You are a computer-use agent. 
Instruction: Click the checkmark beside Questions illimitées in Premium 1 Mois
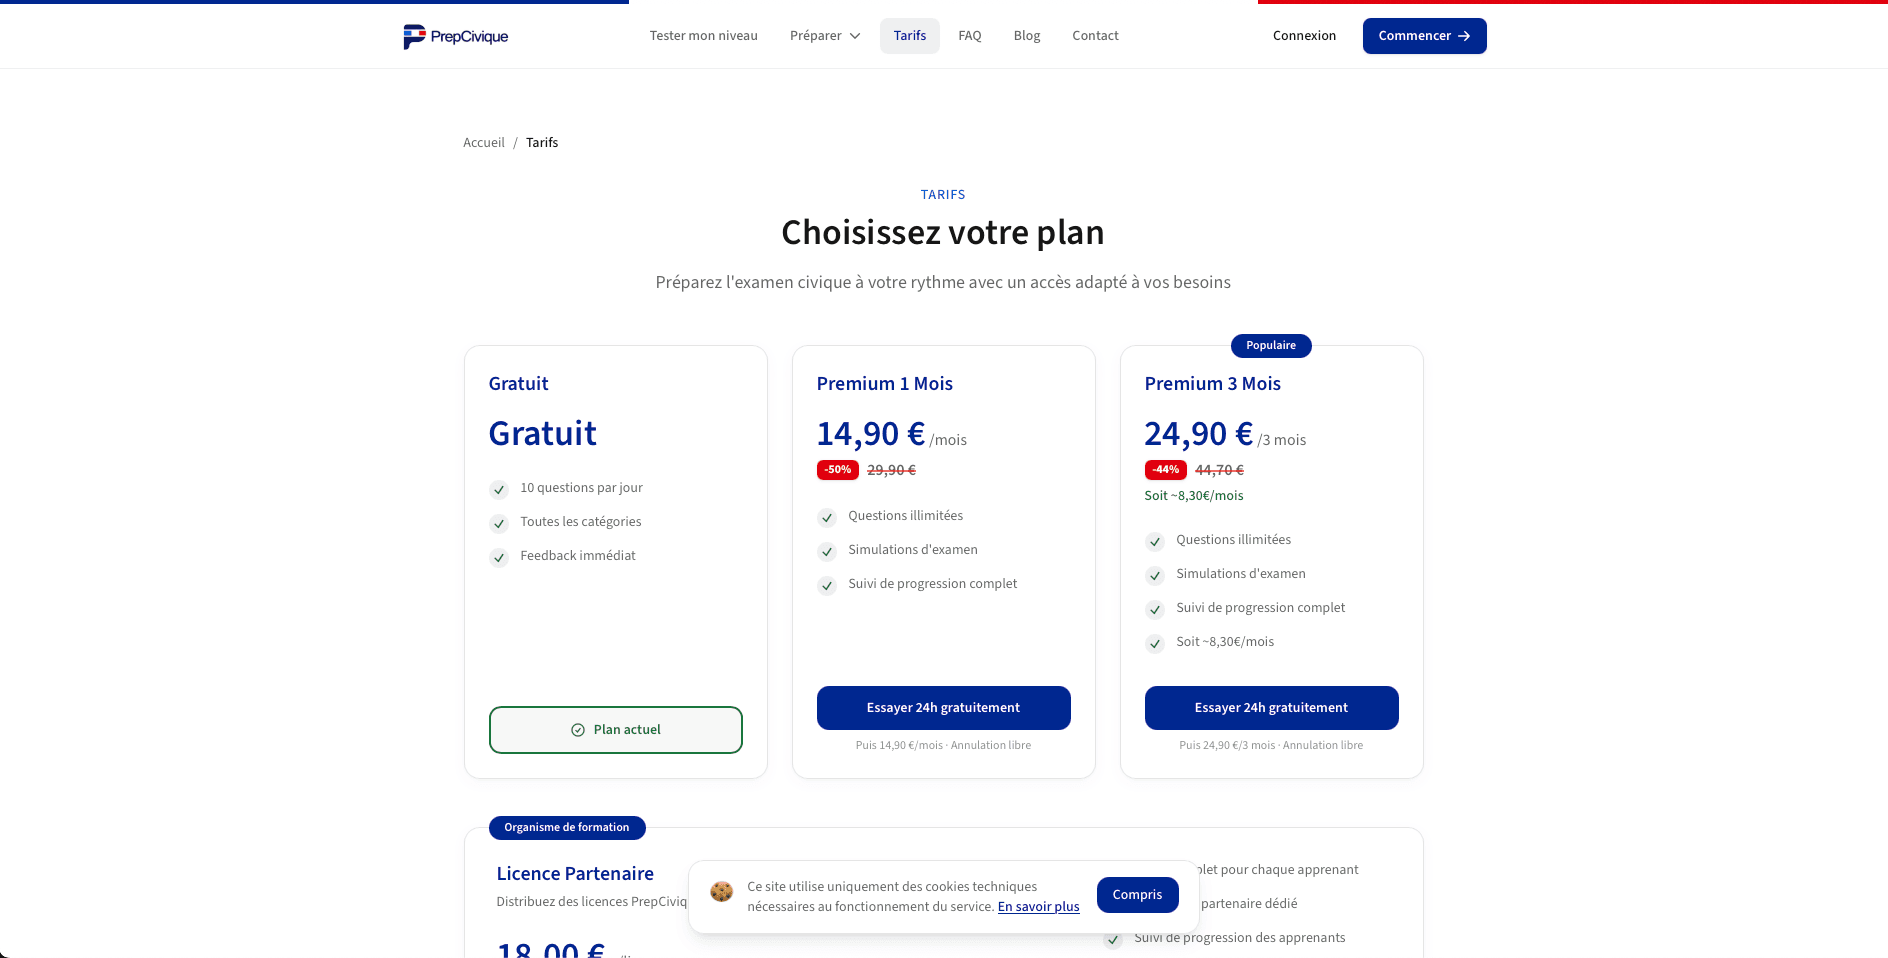827,518
